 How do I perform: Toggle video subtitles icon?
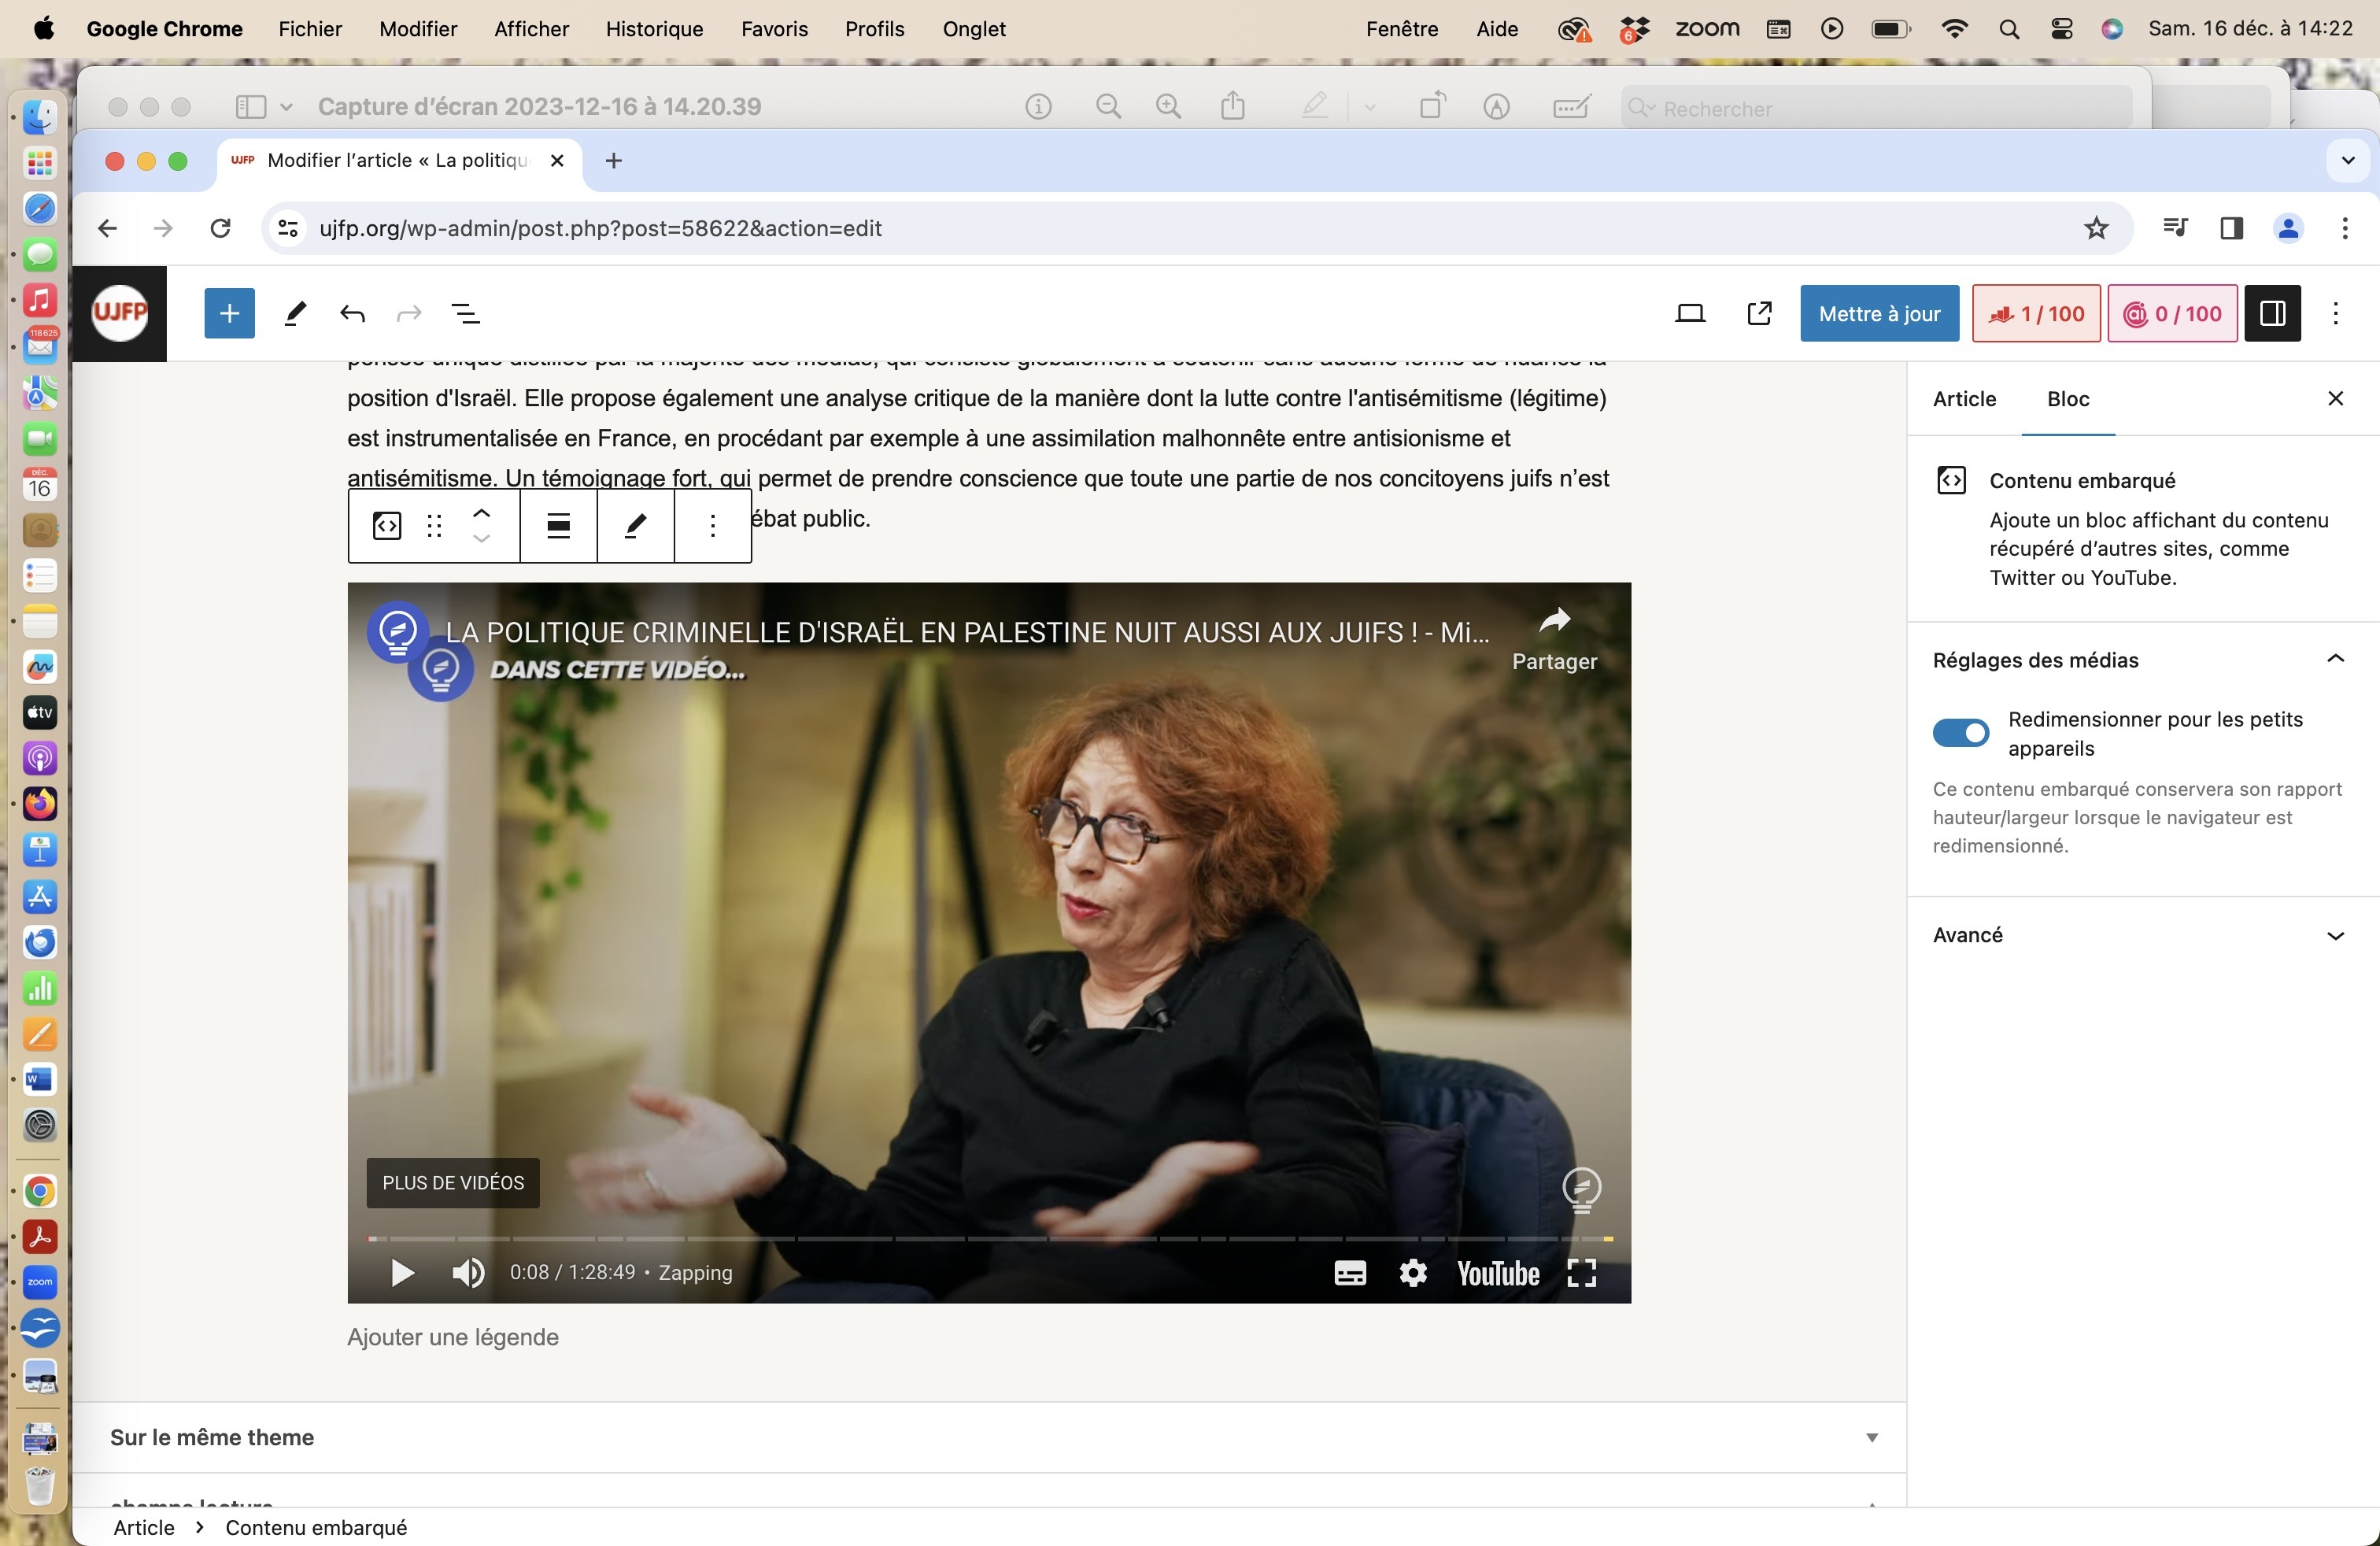point(1350,1273)
